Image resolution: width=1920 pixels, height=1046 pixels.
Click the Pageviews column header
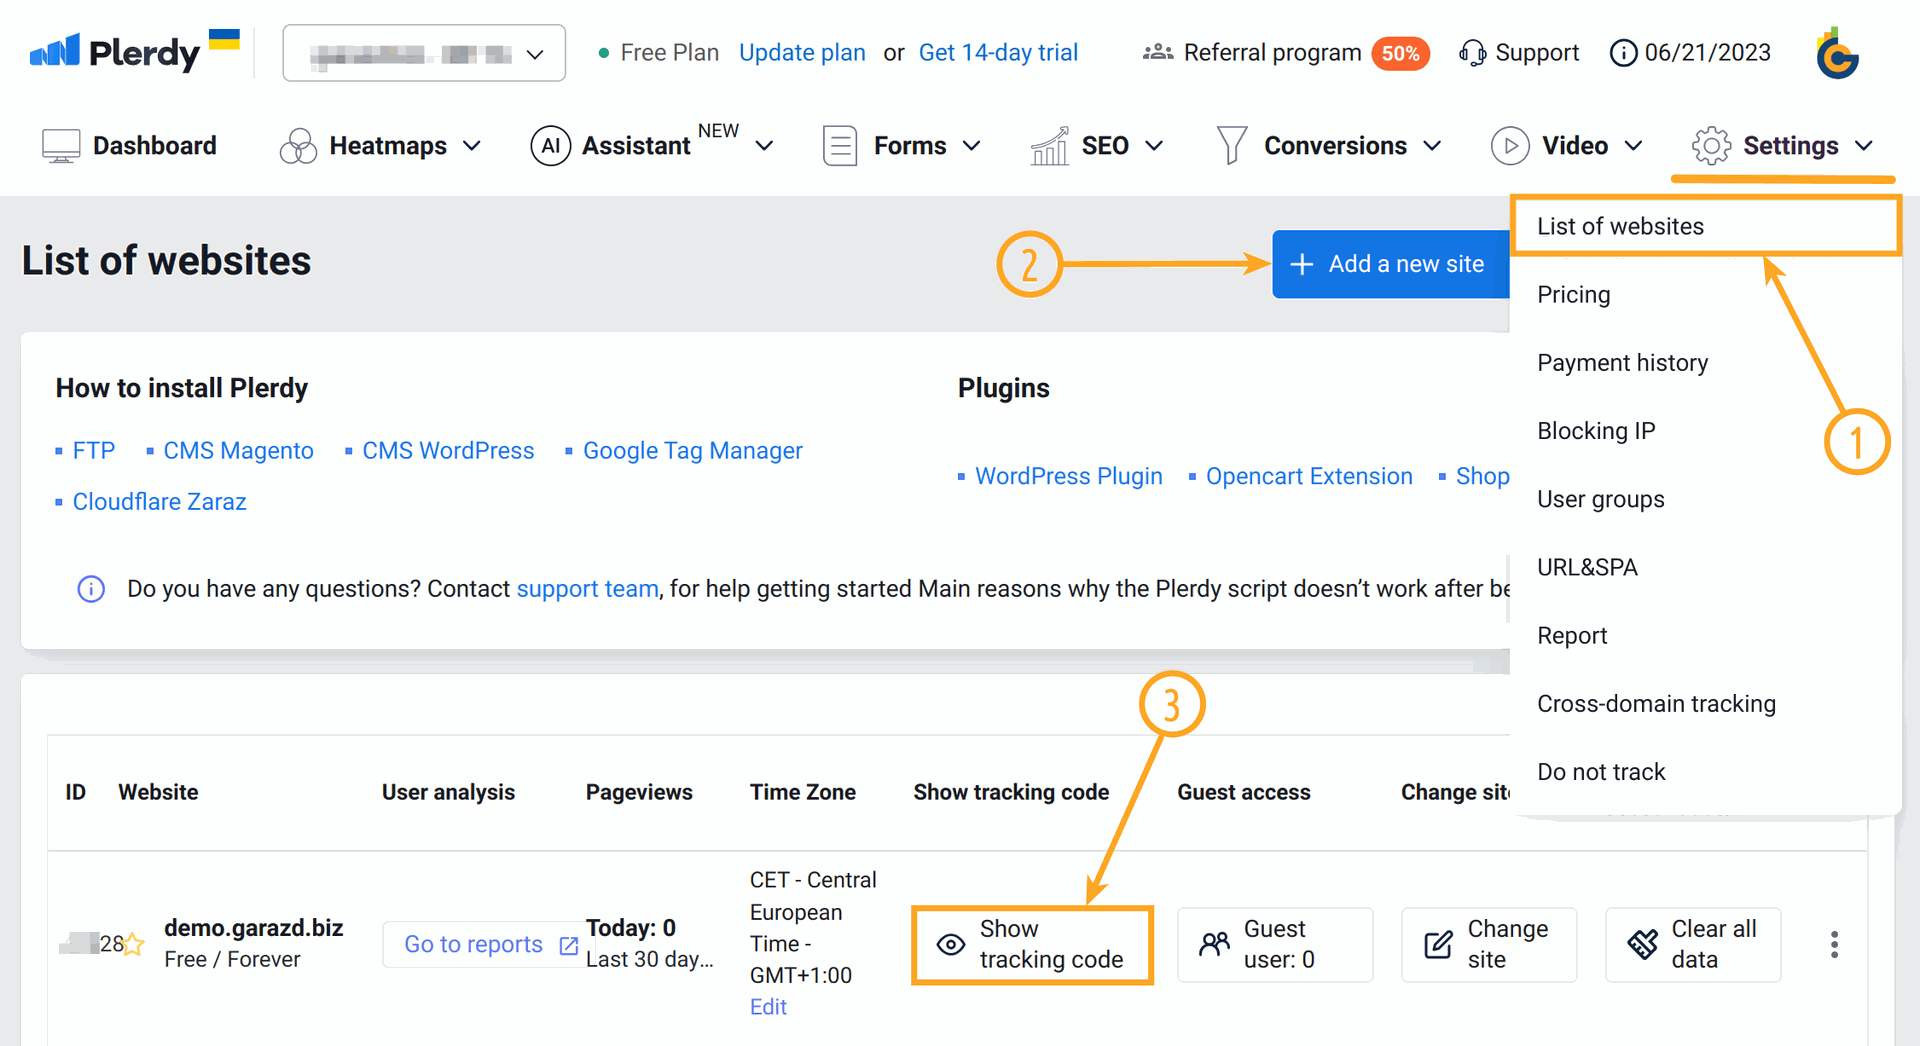639,792
